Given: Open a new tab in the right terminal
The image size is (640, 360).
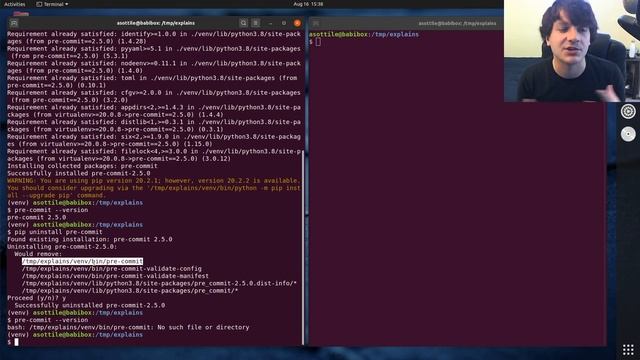Looking at the screenshot, I should coord(316,24).
